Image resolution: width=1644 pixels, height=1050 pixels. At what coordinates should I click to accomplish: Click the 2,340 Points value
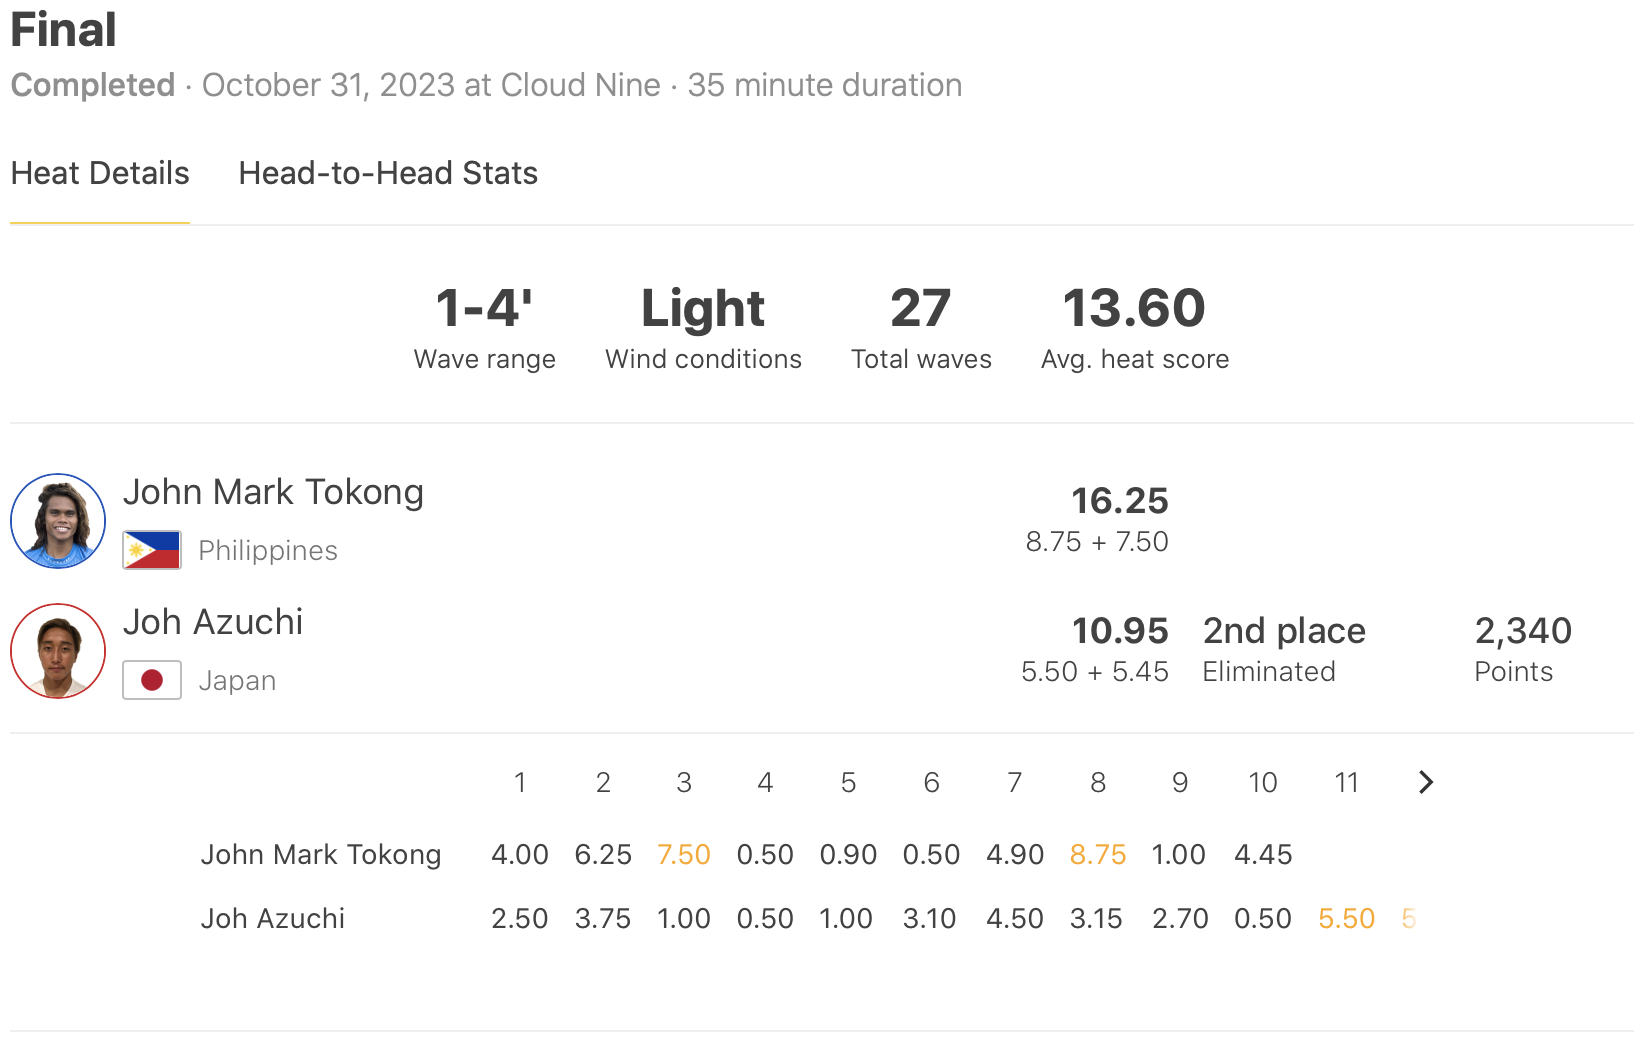pyautogui.click(x=1523, y=631)
